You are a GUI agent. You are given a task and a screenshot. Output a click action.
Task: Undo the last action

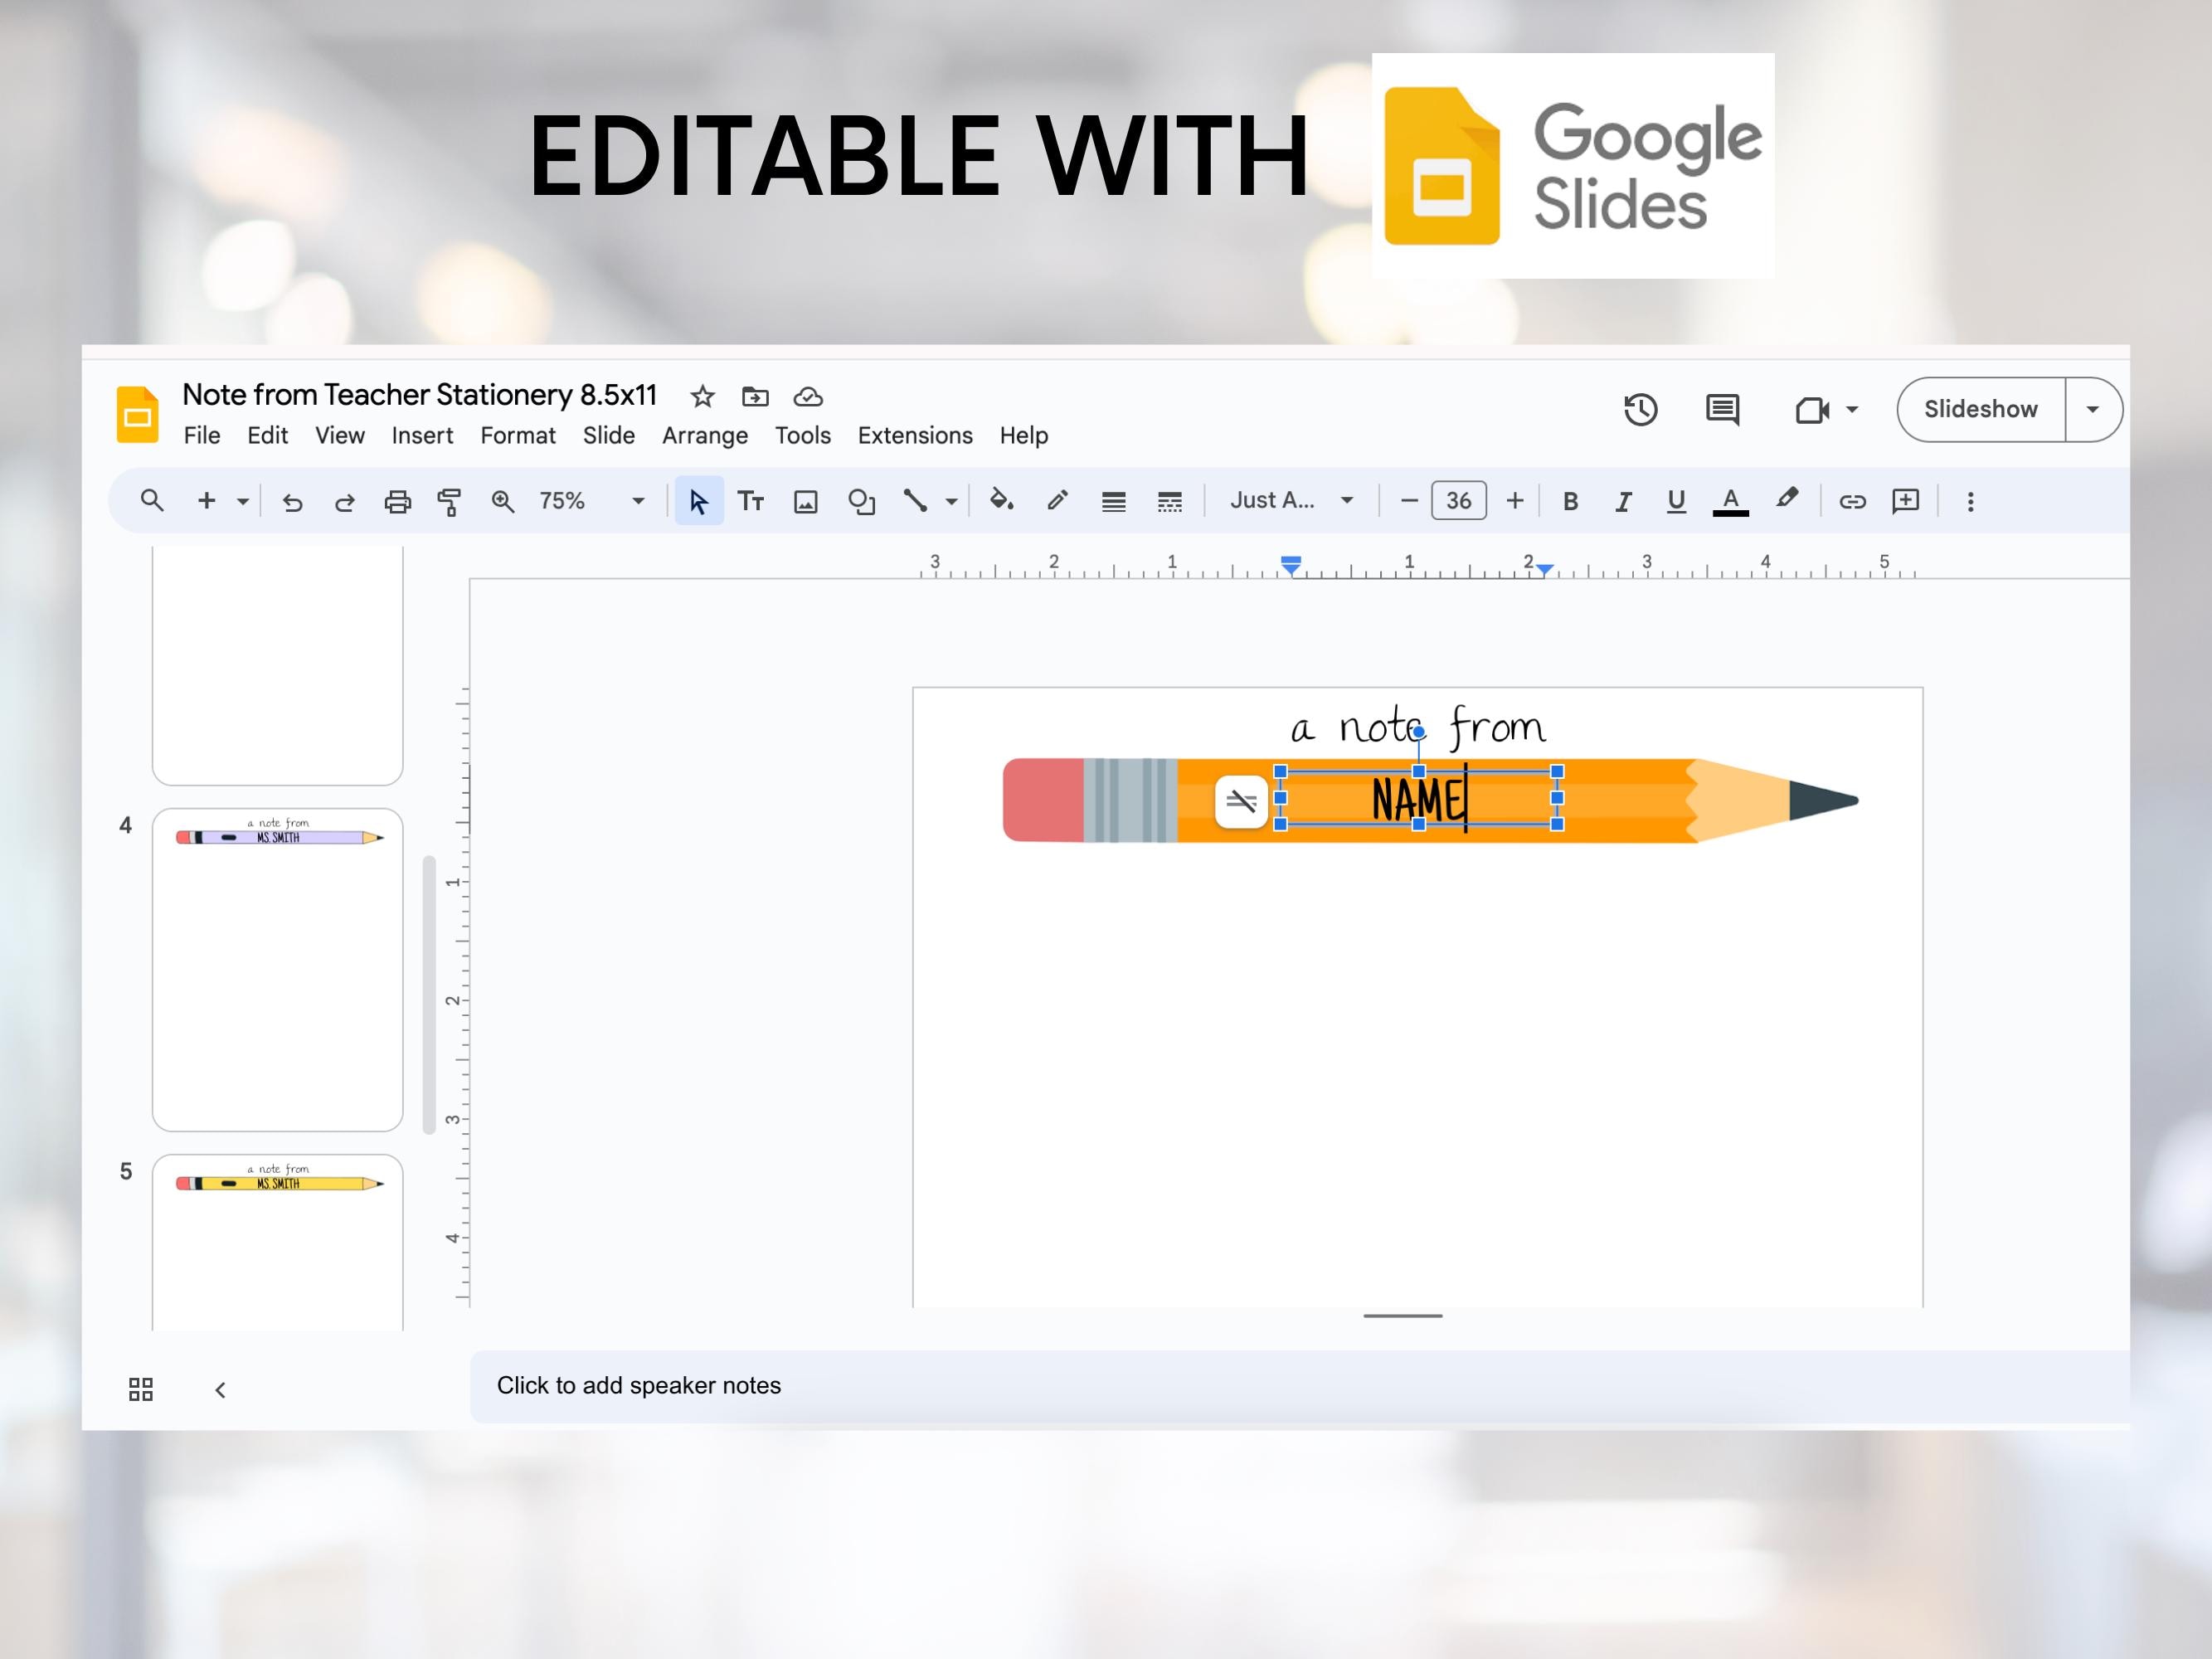tap(292, 501)
